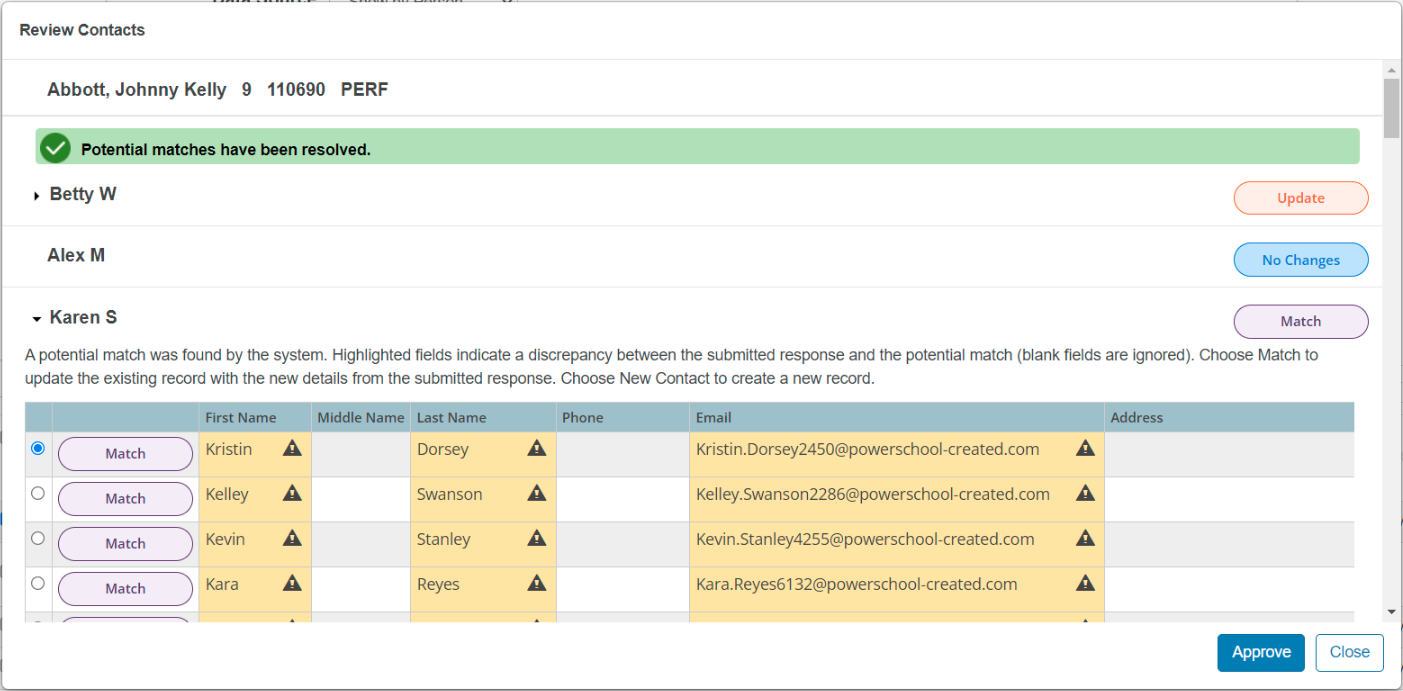Click the Approve button

point(1260,652)
